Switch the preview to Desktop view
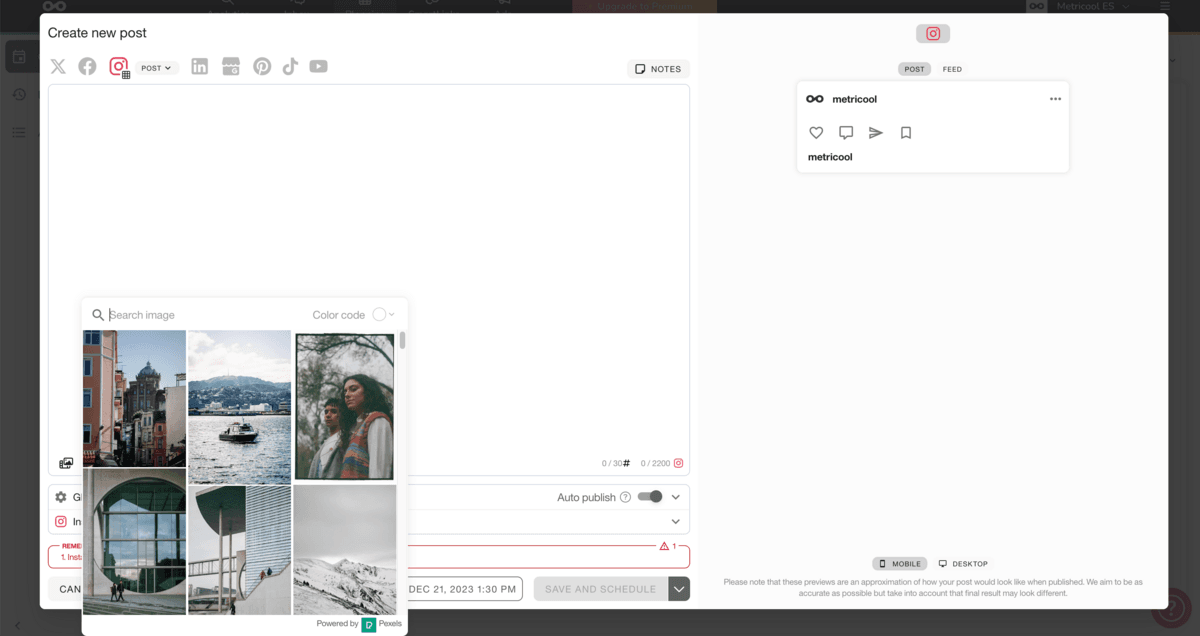 962,563
